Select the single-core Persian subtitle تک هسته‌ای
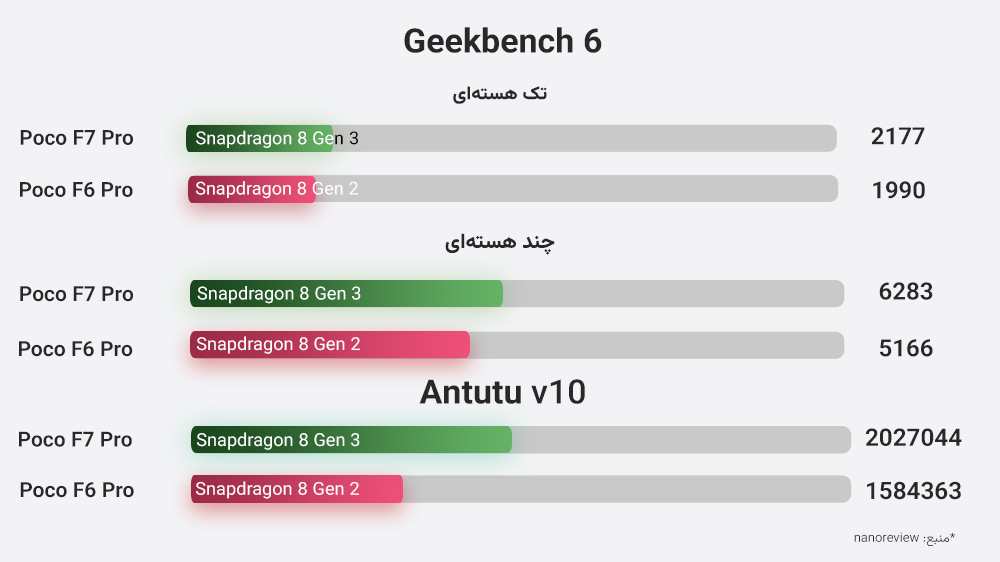Image resolution: width=1000 pixels, height=562 pixels. (499, 93)
